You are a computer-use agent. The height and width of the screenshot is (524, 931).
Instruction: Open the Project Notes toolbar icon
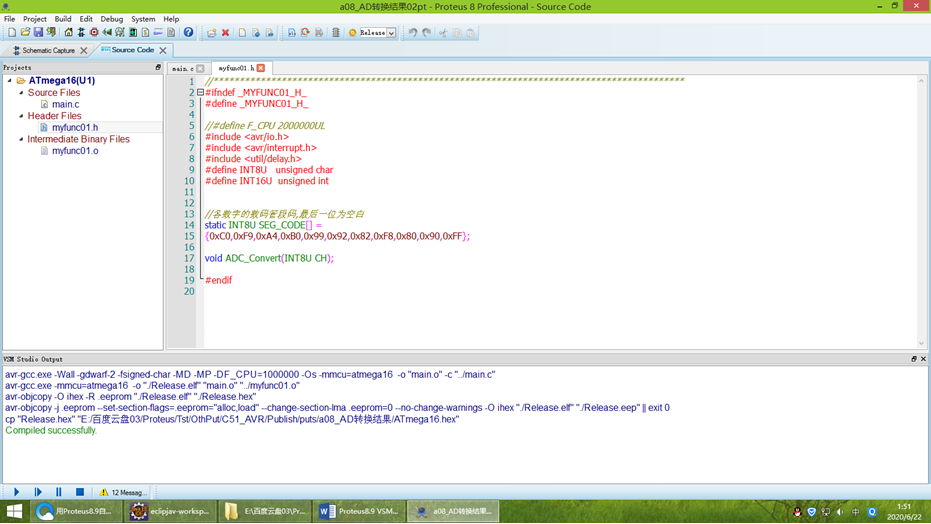tap(171, 33)
